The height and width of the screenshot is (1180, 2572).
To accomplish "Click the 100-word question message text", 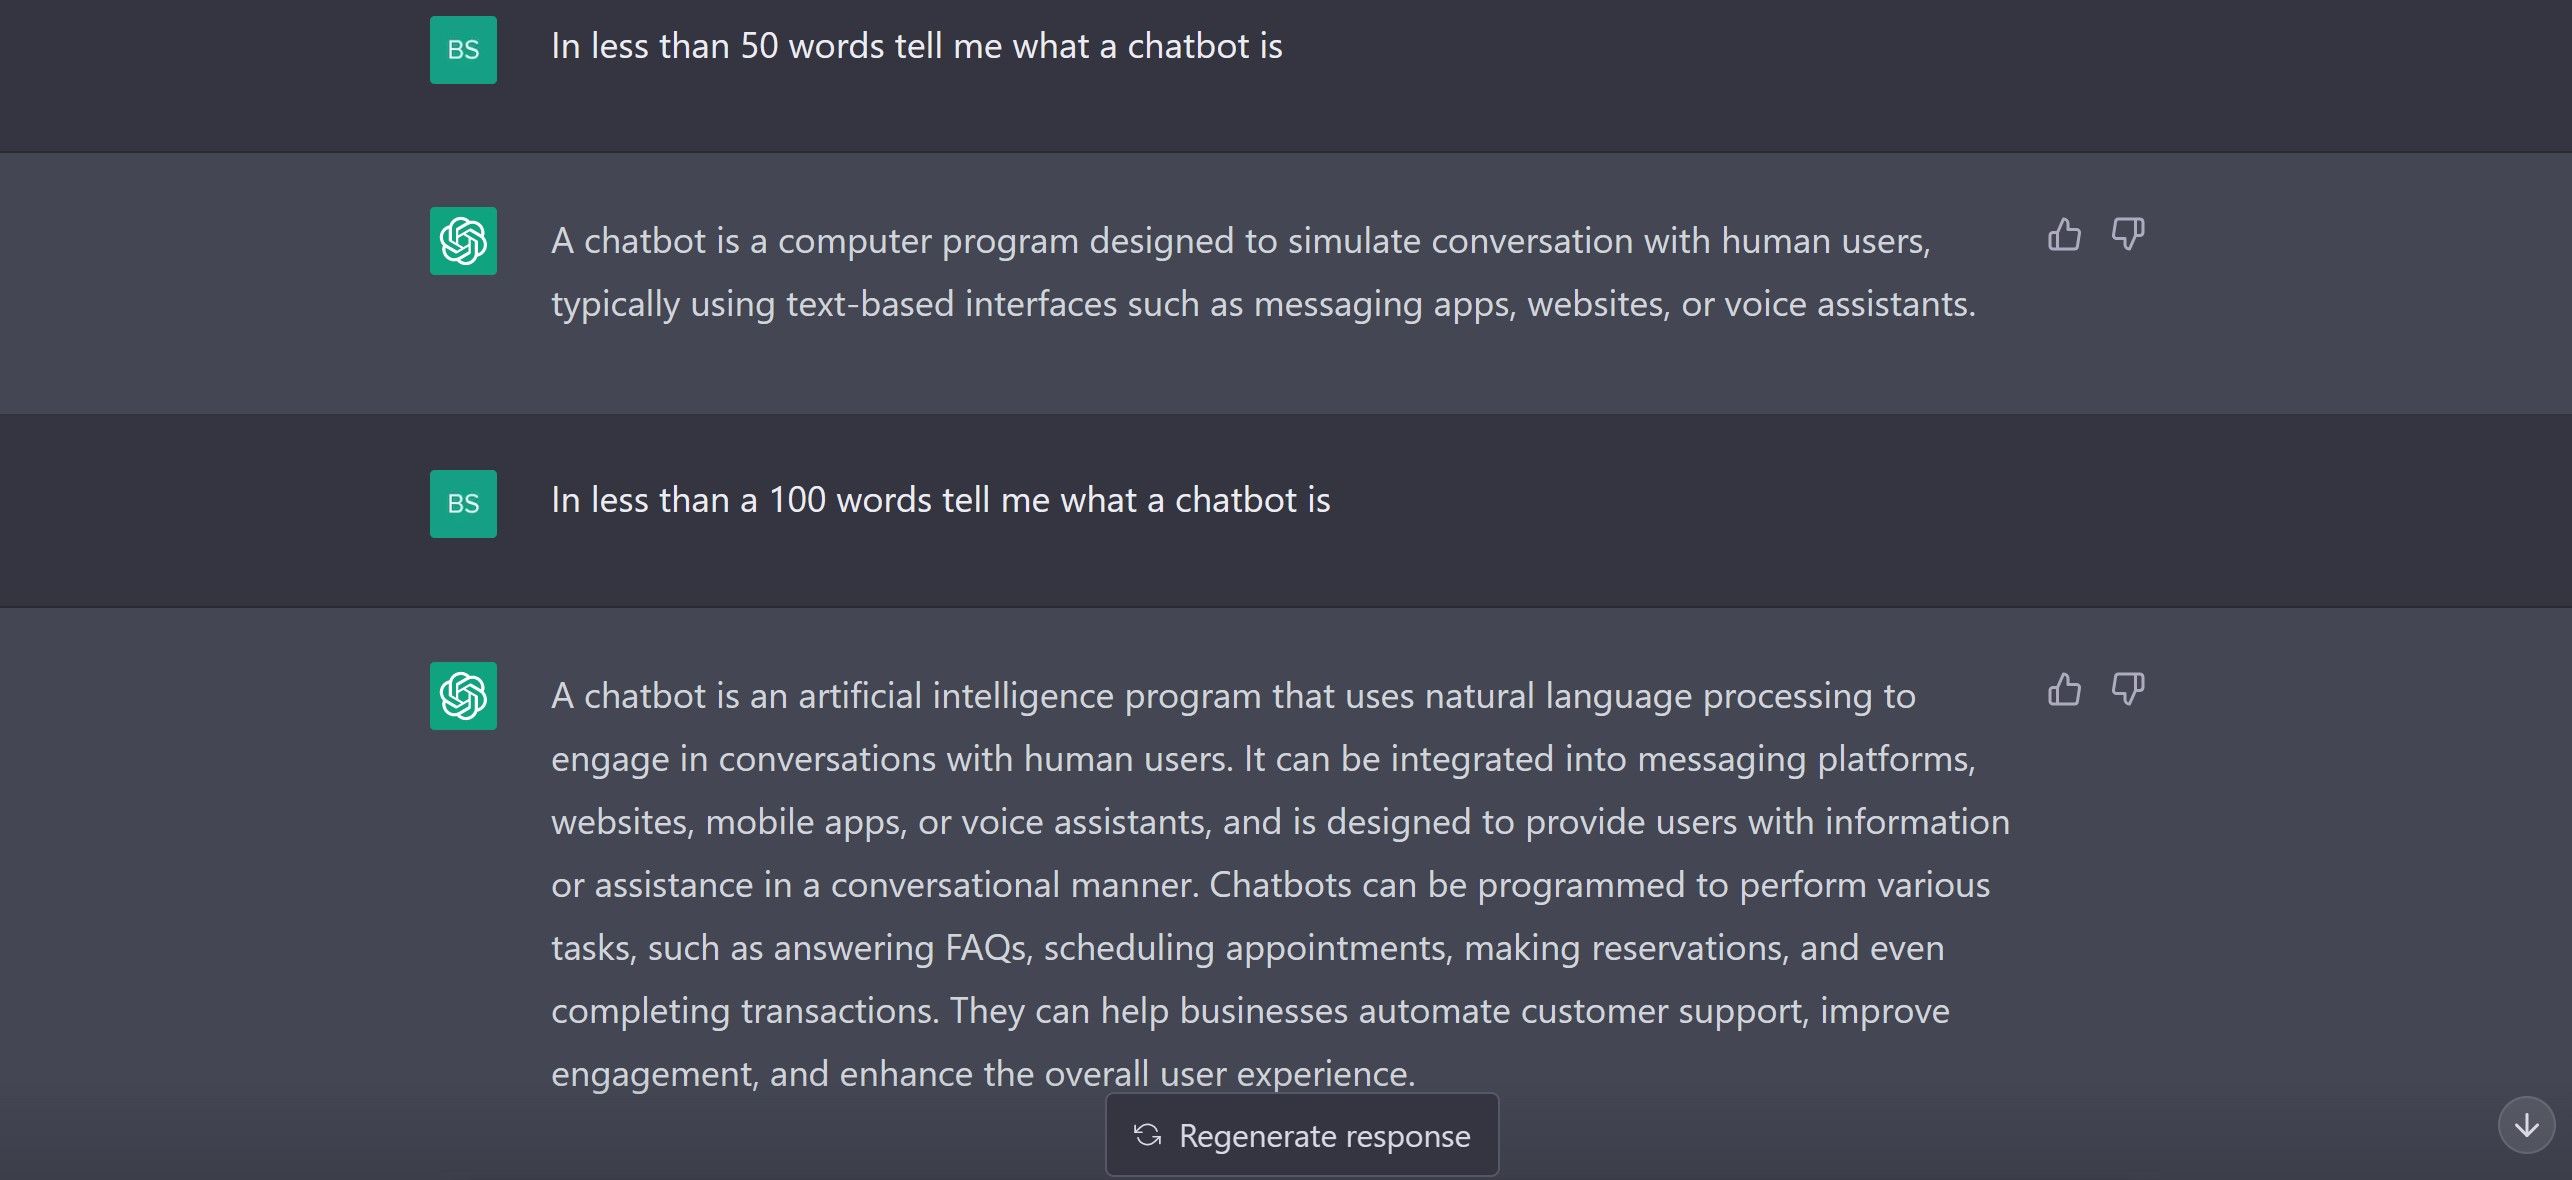I will pyautogui.click(x=940, y=500).
